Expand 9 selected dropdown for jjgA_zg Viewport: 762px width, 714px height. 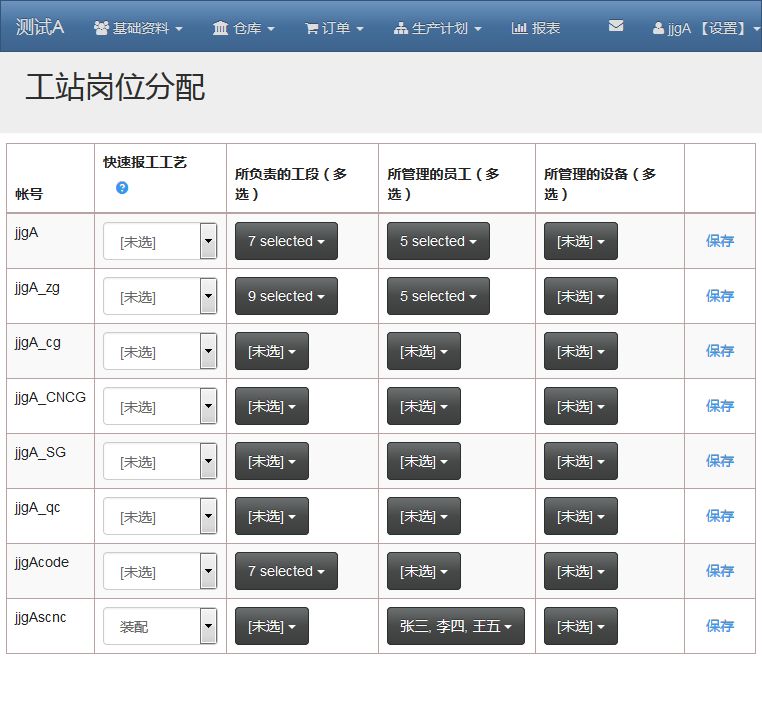(x=286, y=296)
